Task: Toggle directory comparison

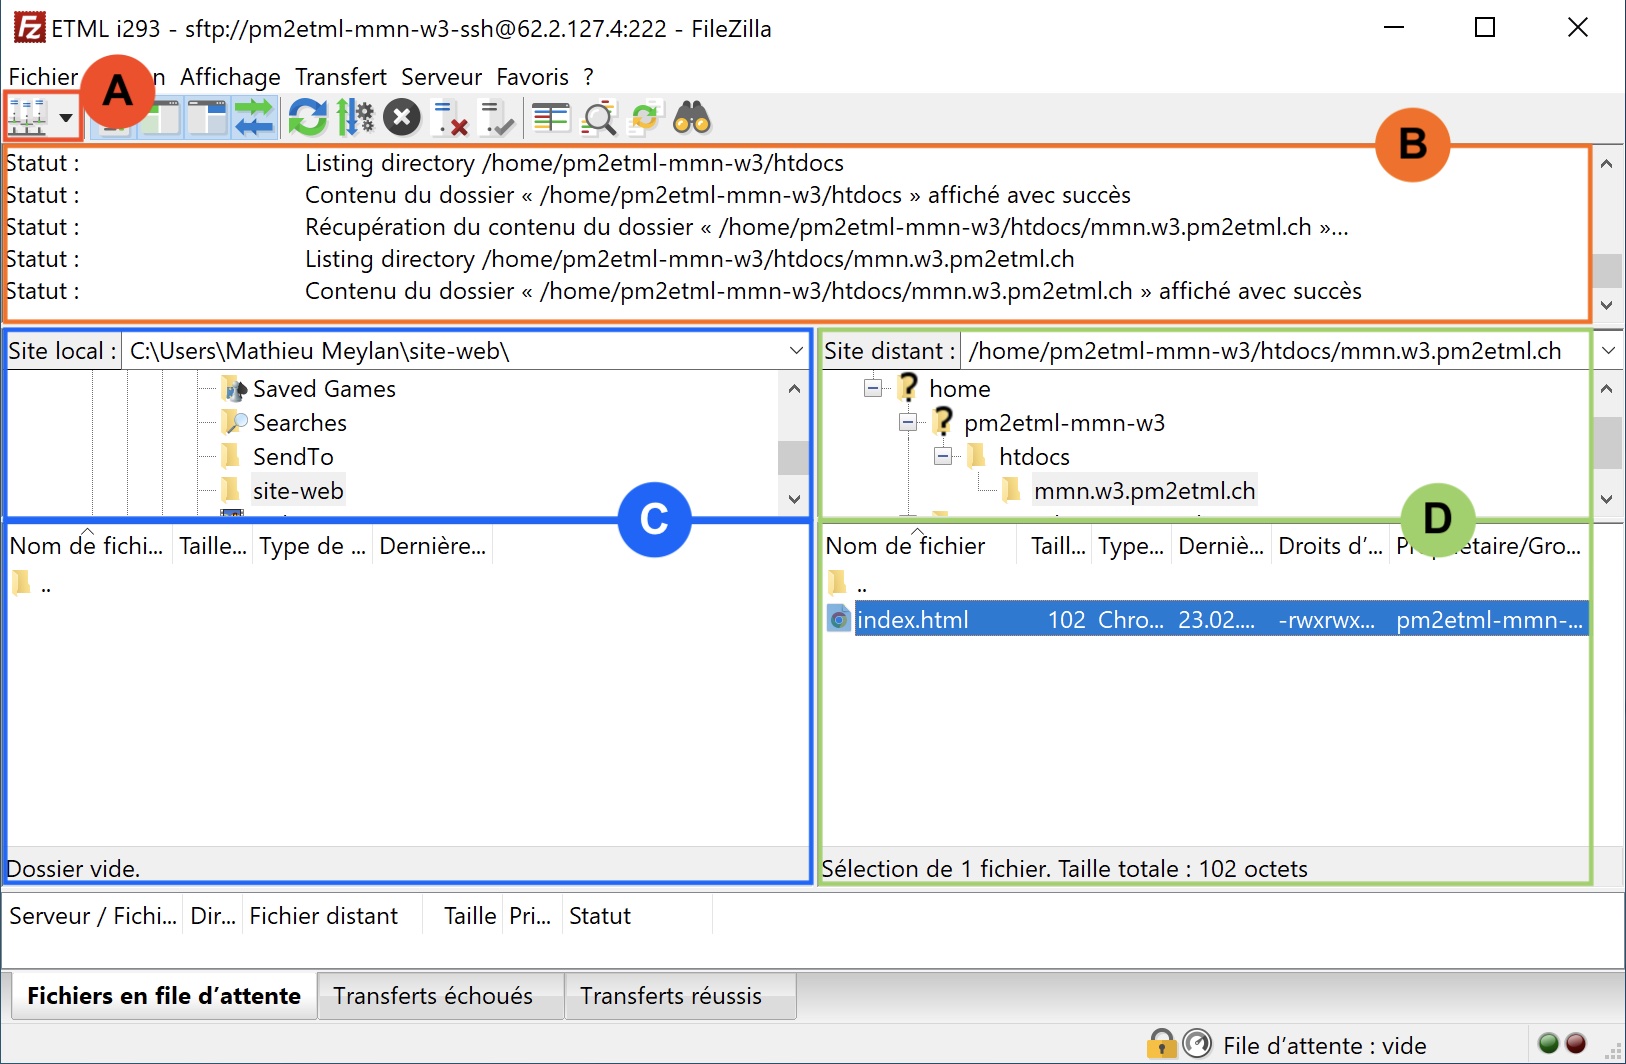Action: (599, 118)
